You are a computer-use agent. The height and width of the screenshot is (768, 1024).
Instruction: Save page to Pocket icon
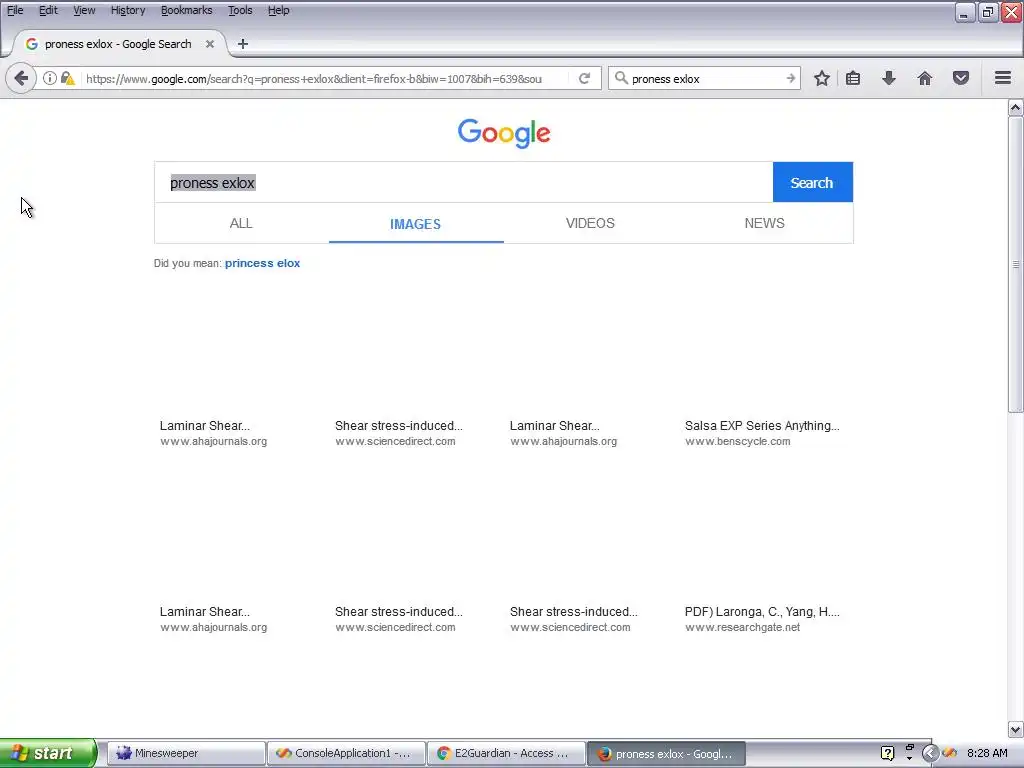(x=961, y=78)
